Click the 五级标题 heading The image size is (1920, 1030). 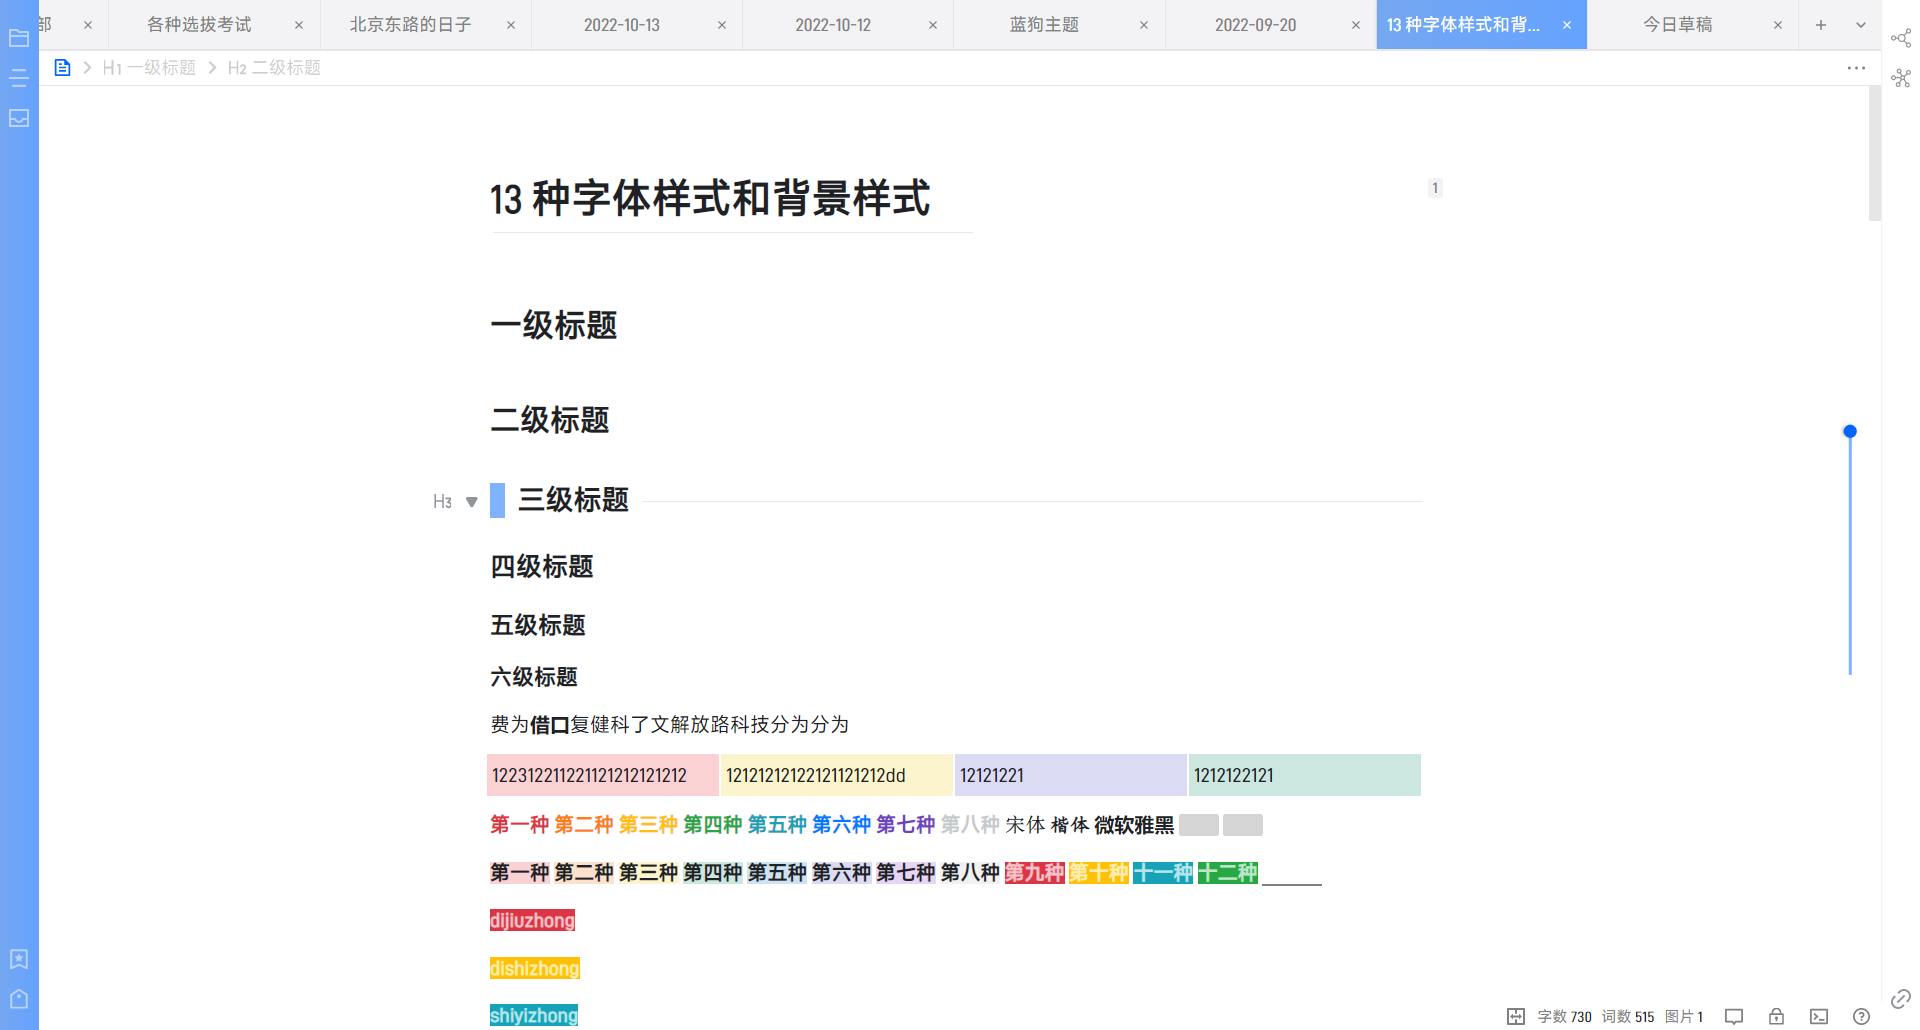(x=538, y=625)
